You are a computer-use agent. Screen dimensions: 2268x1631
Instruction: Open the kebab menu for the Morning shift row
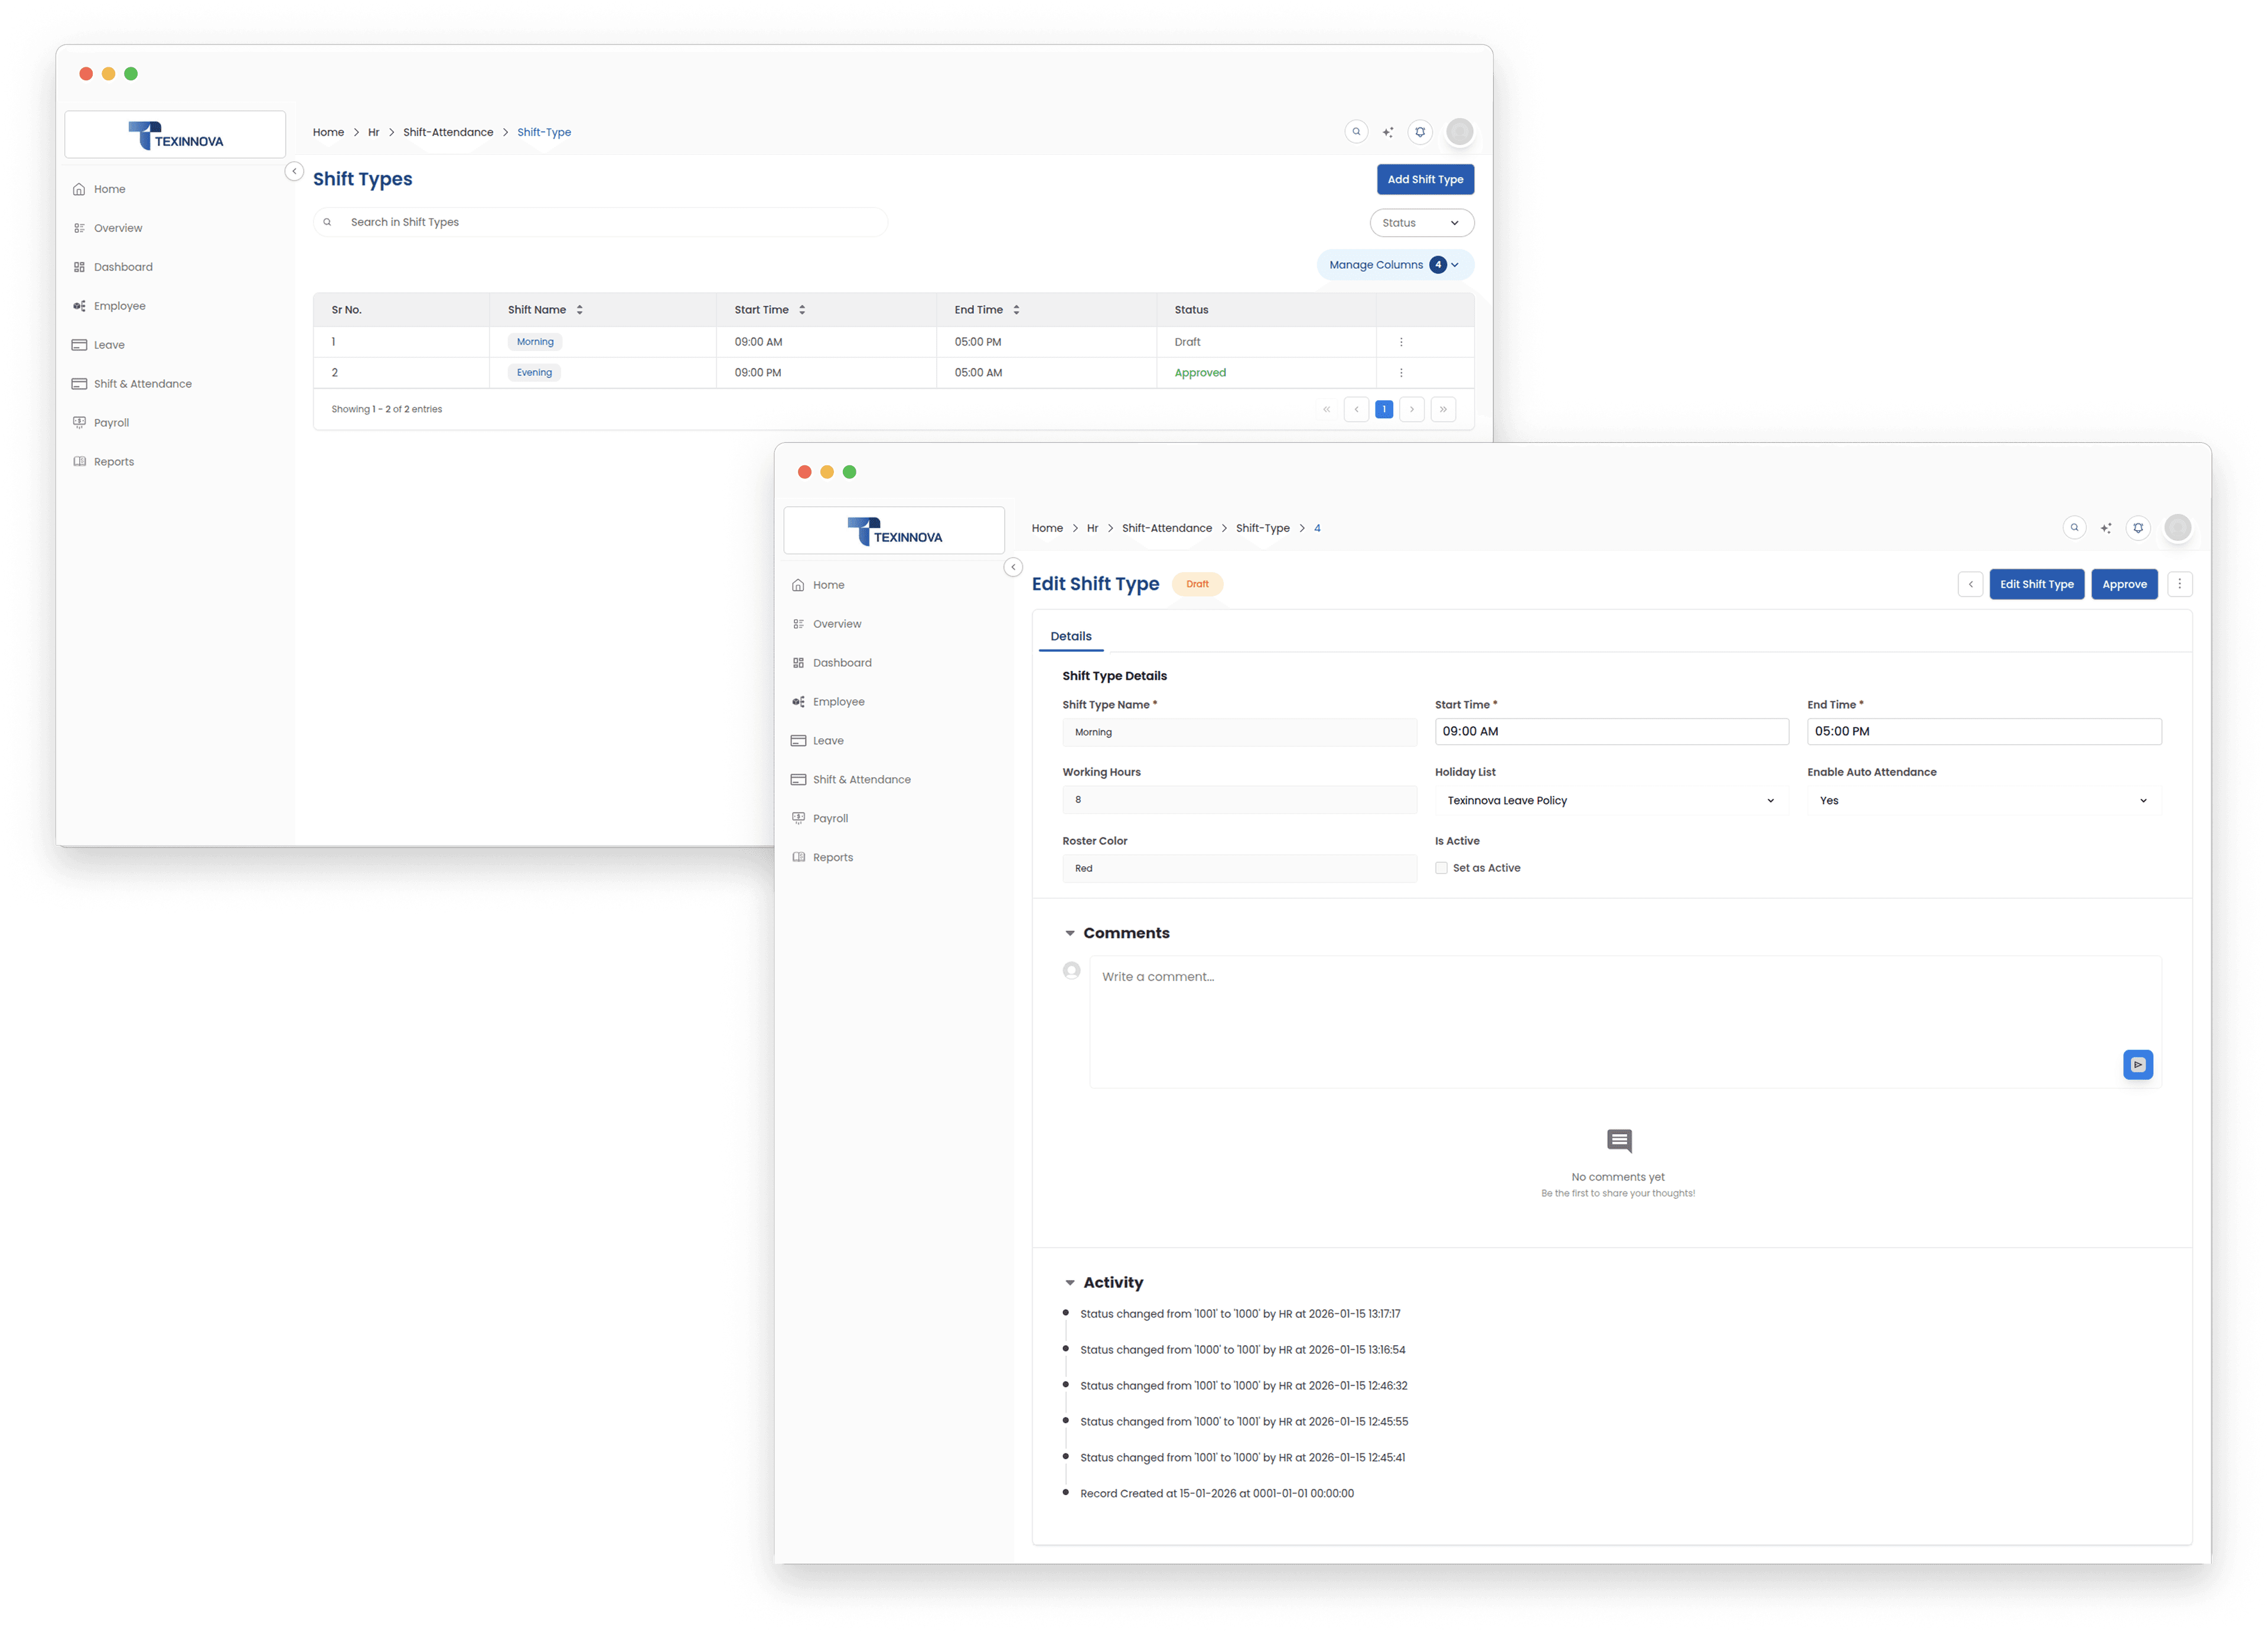click(1401, 341)
